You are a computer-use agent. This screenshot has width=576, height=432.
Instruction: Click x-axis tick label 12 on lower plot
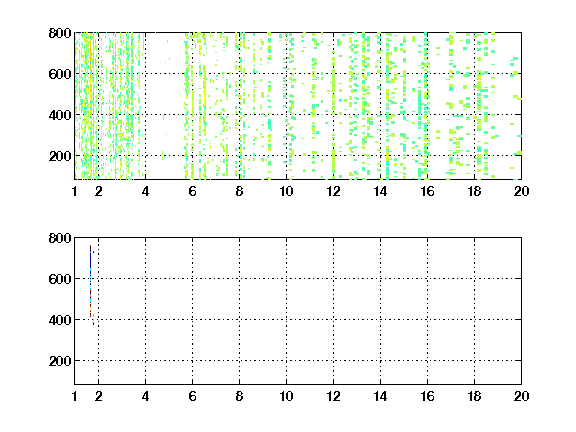coord(333,396)
